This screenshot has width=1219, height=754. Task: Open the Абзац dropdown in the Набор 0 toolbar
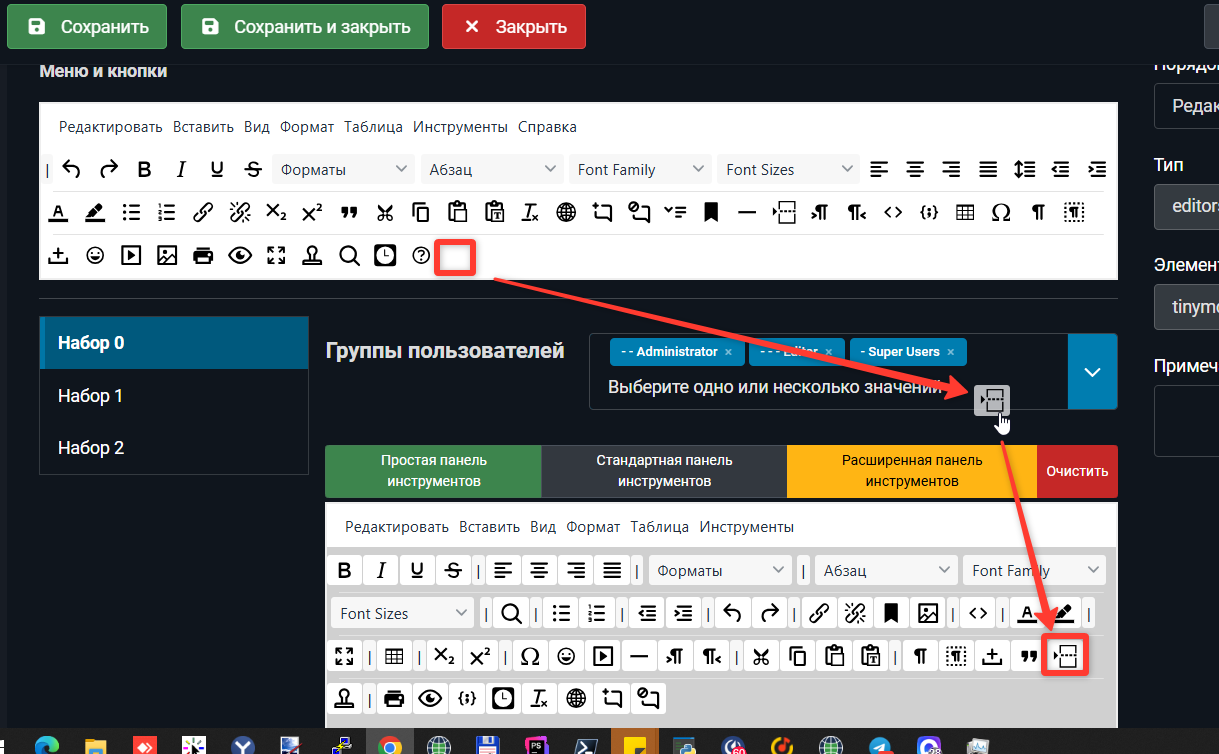[x=886, y=570]
